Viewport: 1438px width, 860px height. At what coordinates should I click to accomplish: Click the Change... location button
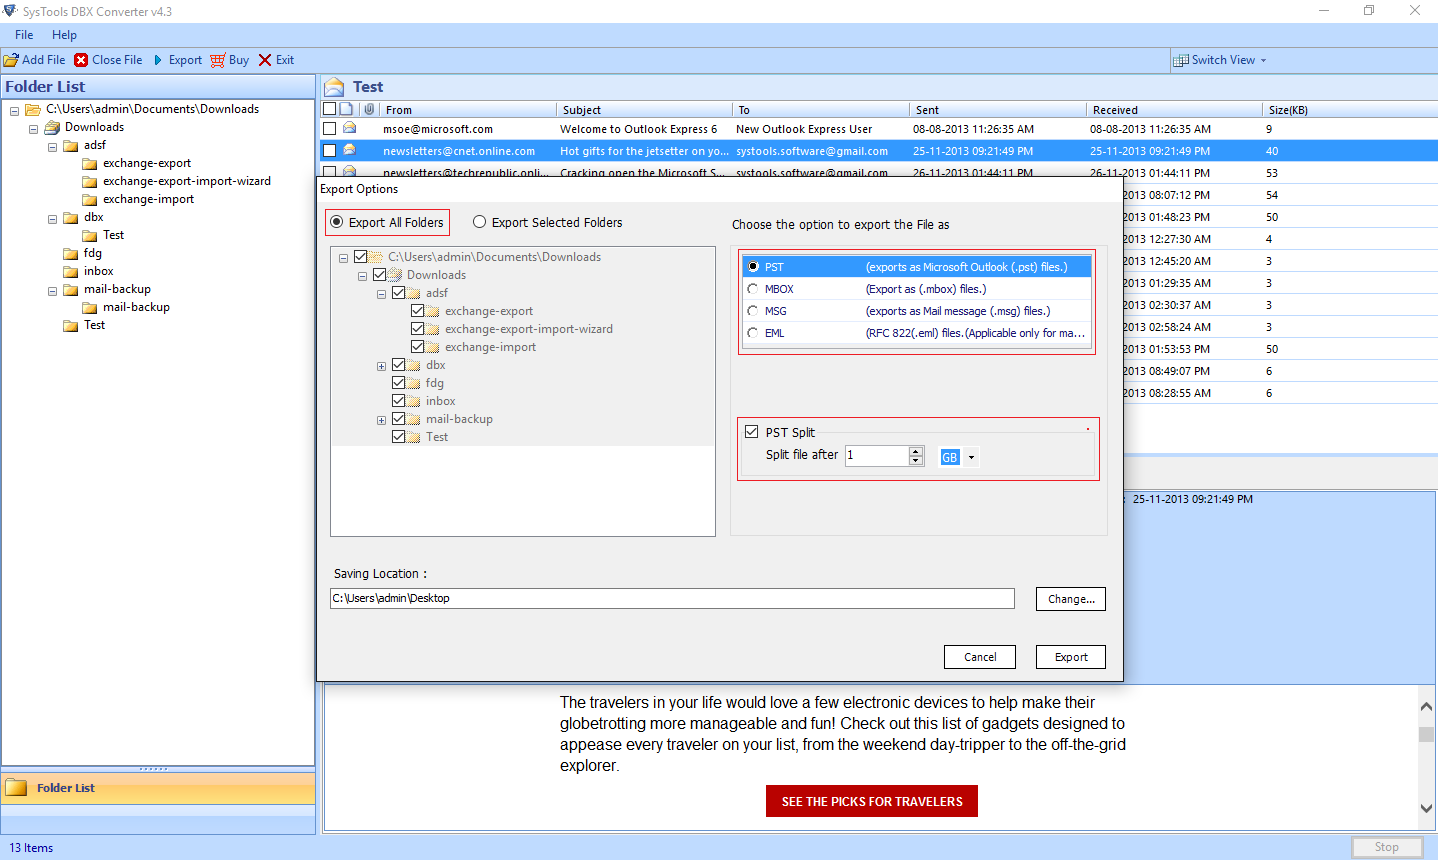[x=1071, y=599]
